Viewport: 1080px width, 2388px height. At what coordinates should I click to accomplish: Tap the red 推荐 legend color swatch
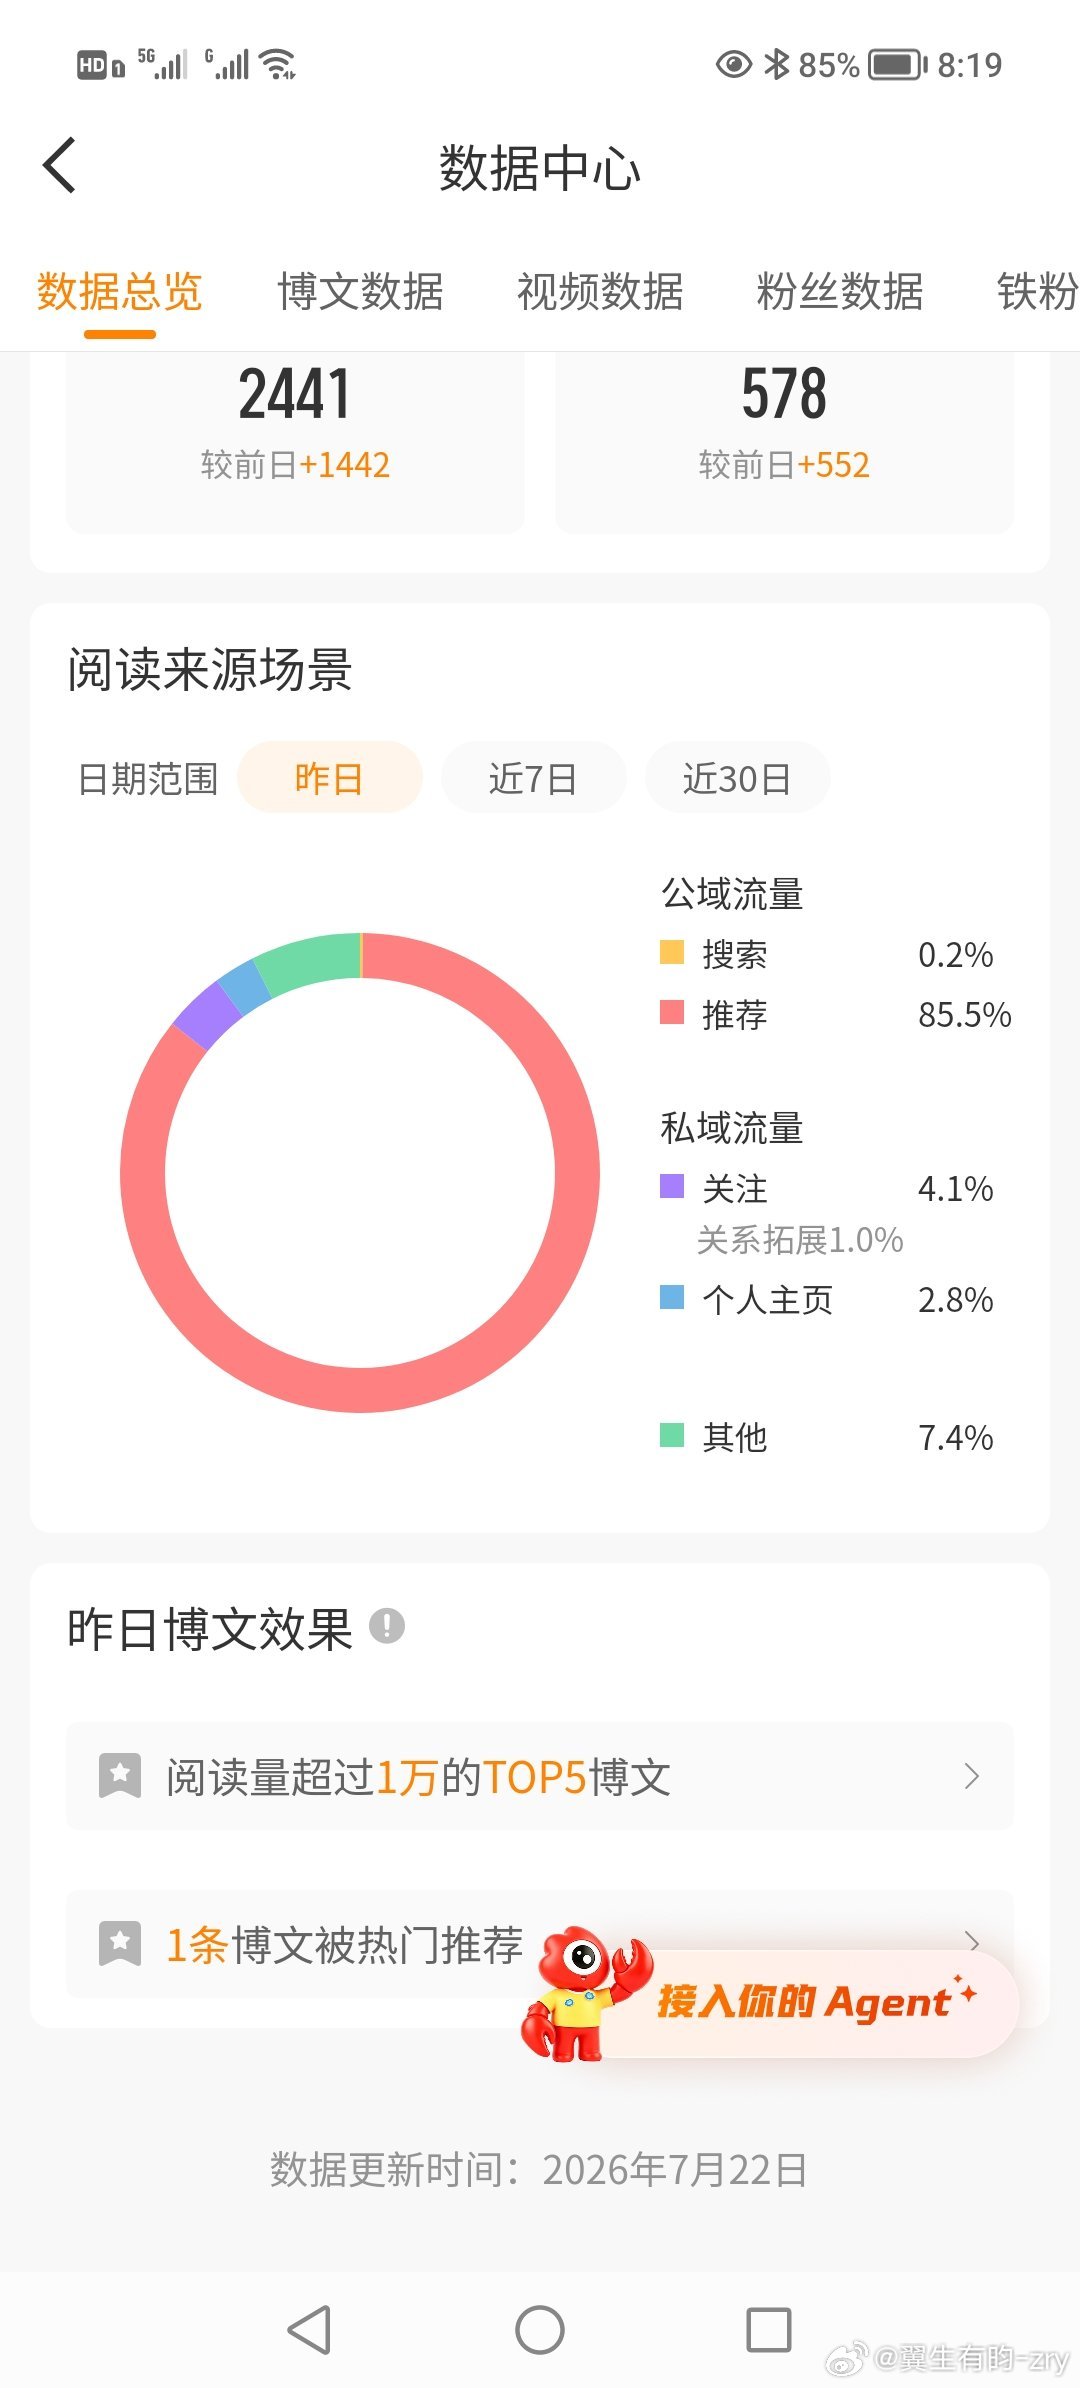tap(672, 1013)
